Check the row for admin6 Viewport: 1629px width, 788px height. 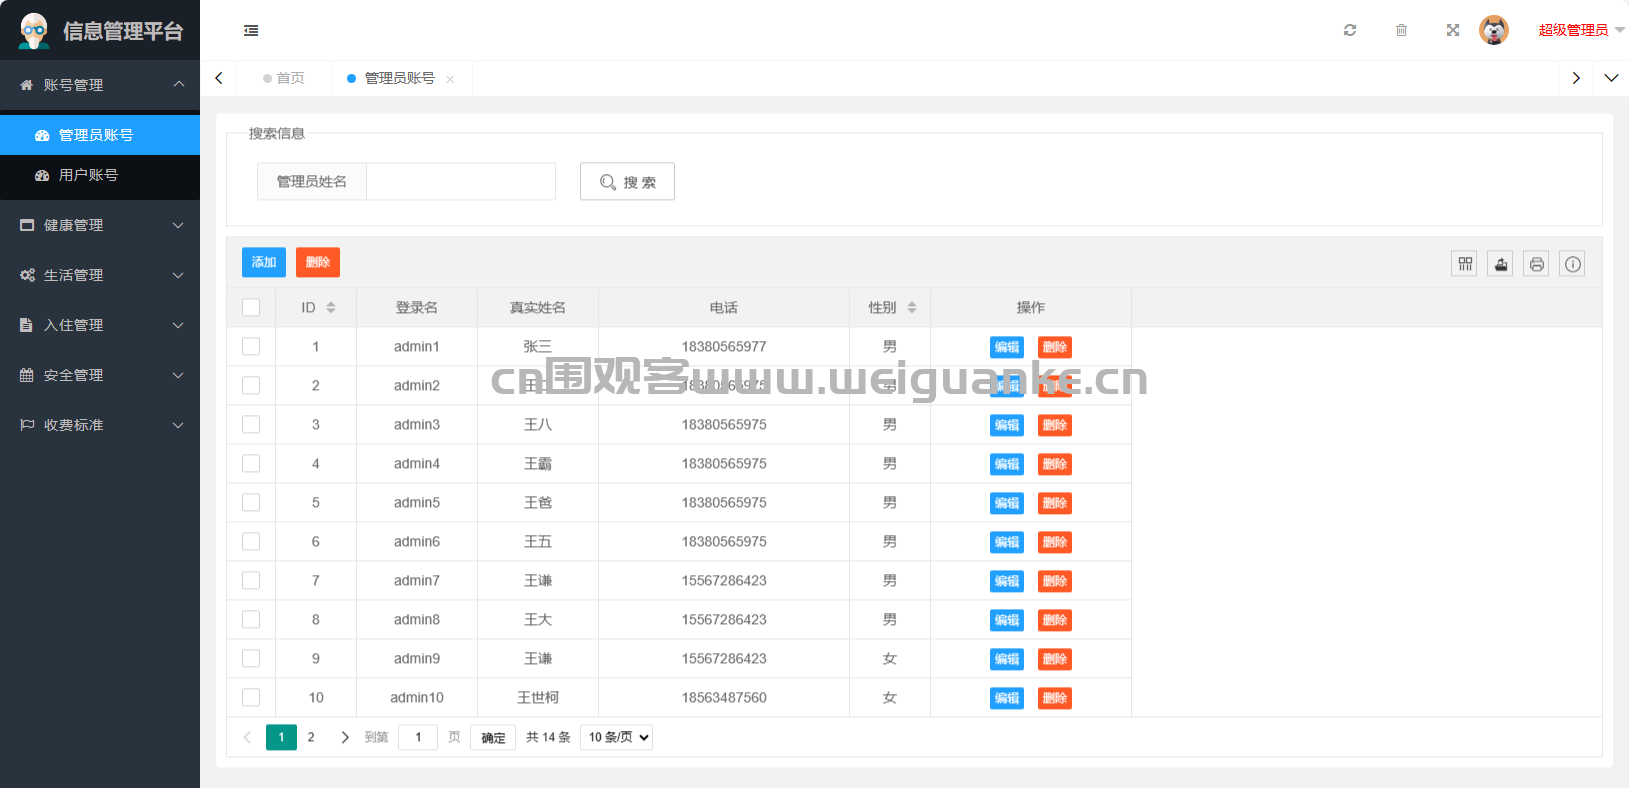point(251,542)
